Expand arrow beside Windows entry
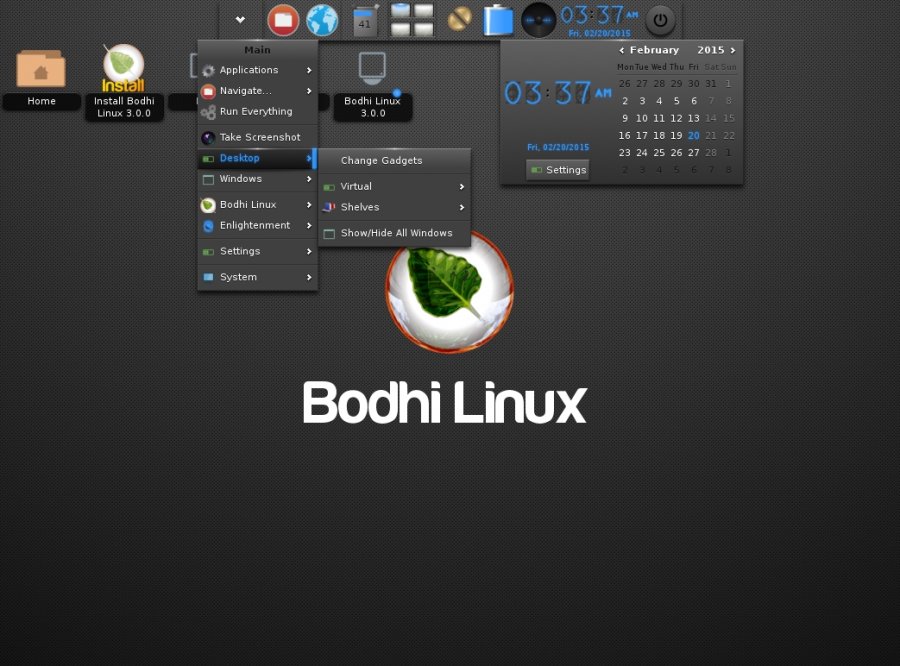 click(x=309, y=179)
